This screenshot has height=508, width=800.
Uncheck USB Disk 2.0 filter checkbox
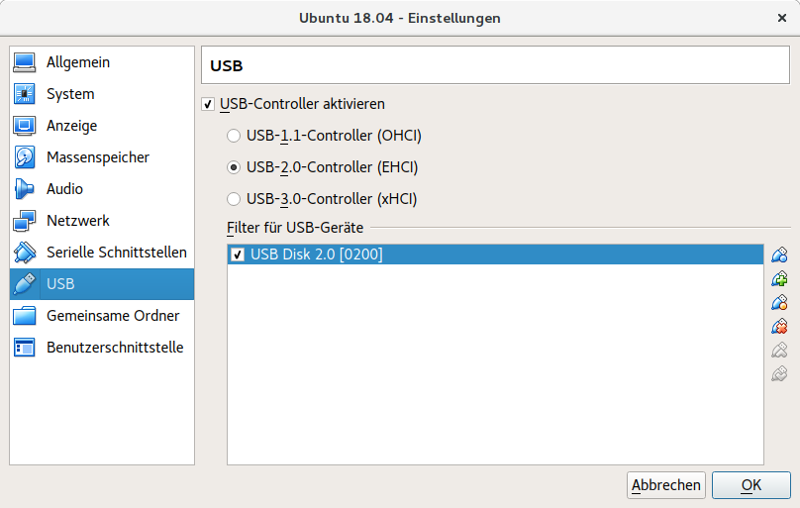[238, 255]
